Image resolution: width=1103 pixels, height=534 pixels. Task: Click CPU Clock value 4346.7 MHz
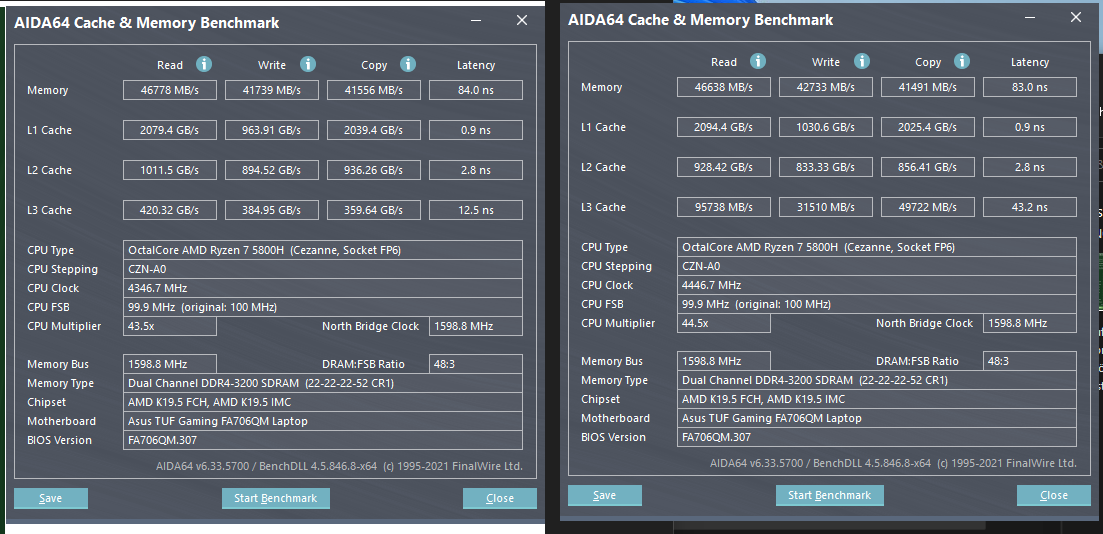tap(322, 288)
